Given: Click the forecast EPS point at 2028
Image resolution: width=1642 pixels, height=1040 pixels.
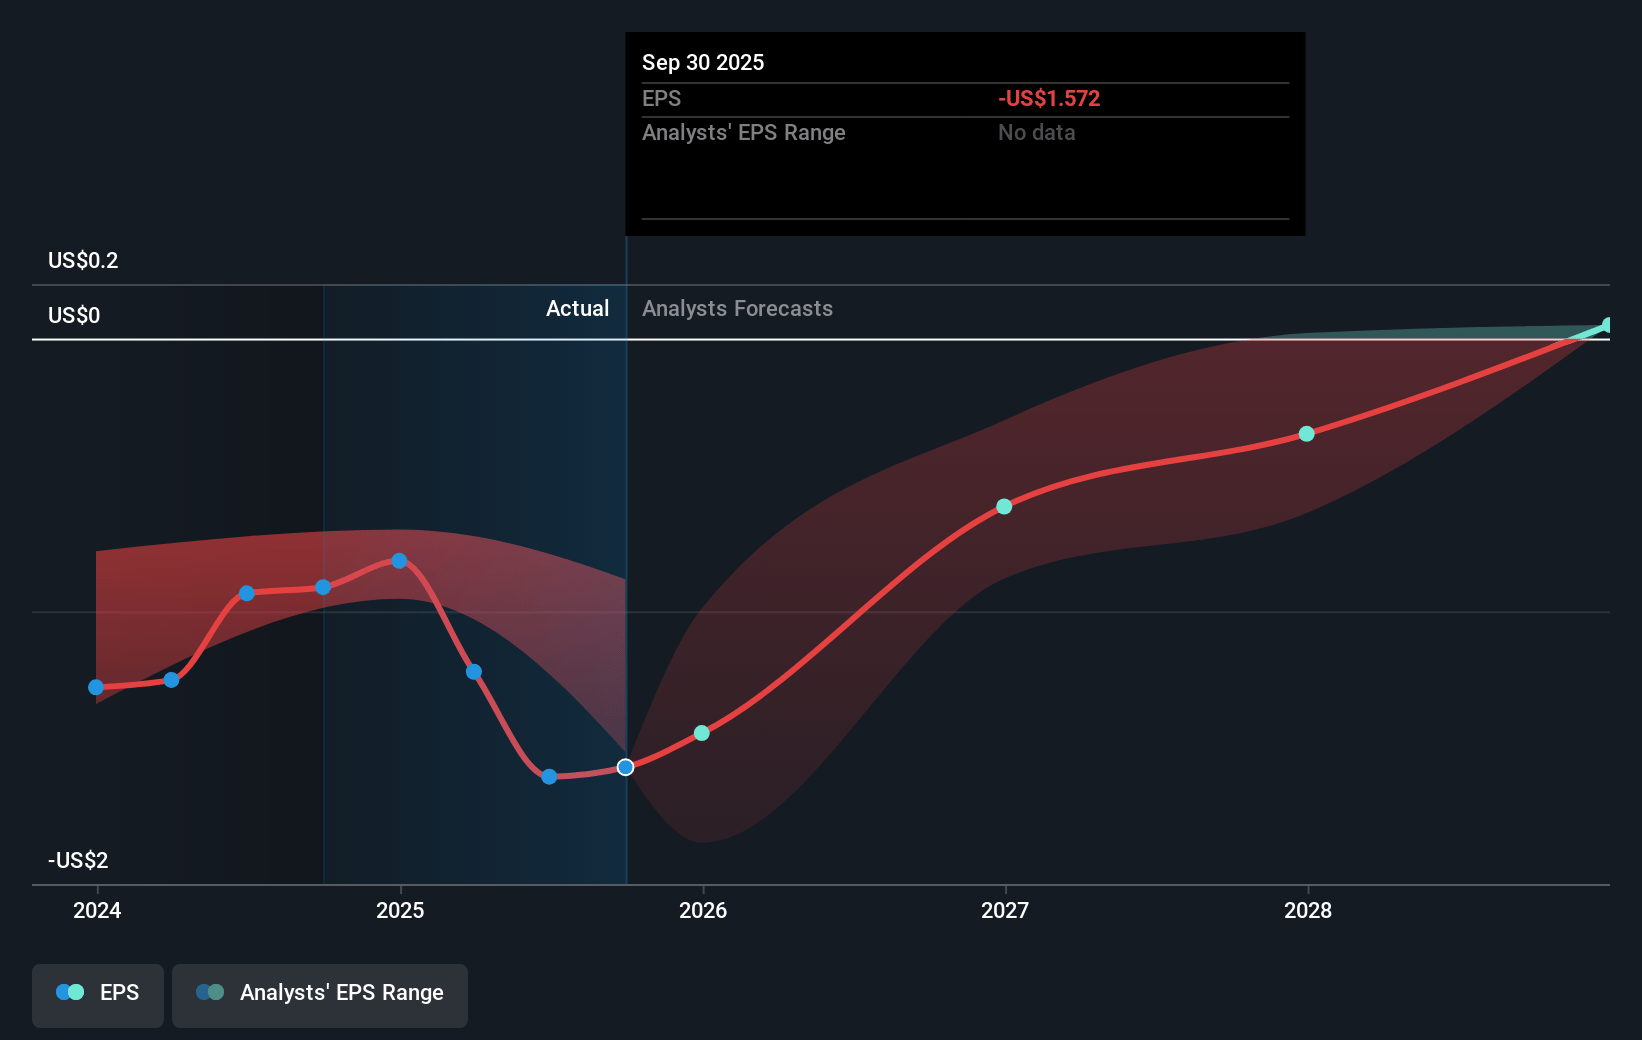Looking at the screenshot, I should pyautogui.click(x=1307, y=434).
